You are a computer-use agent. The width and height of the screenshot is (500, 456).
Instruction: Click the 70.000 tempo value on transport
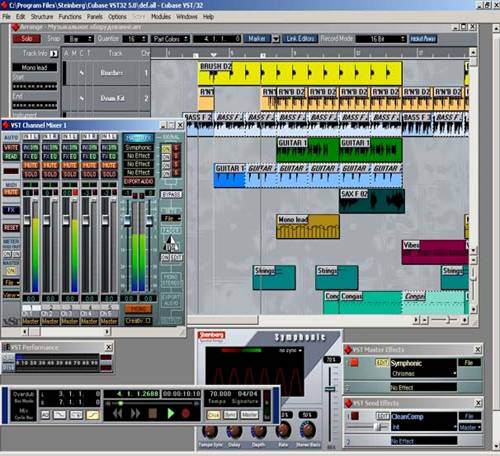[x=220, y=394]
